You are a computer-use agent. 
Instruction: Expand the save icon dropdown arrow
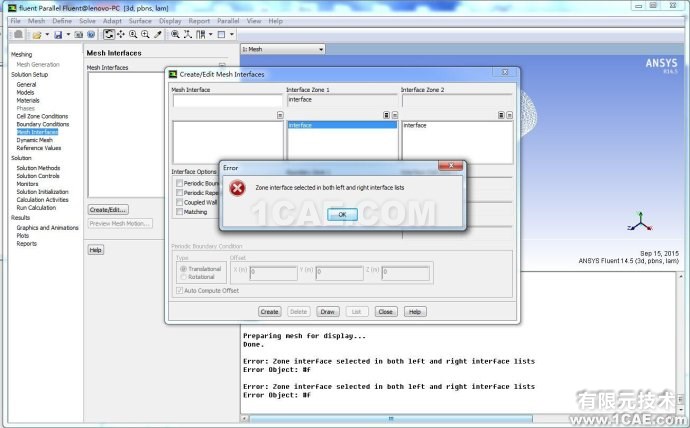click(x=68, y=34)
